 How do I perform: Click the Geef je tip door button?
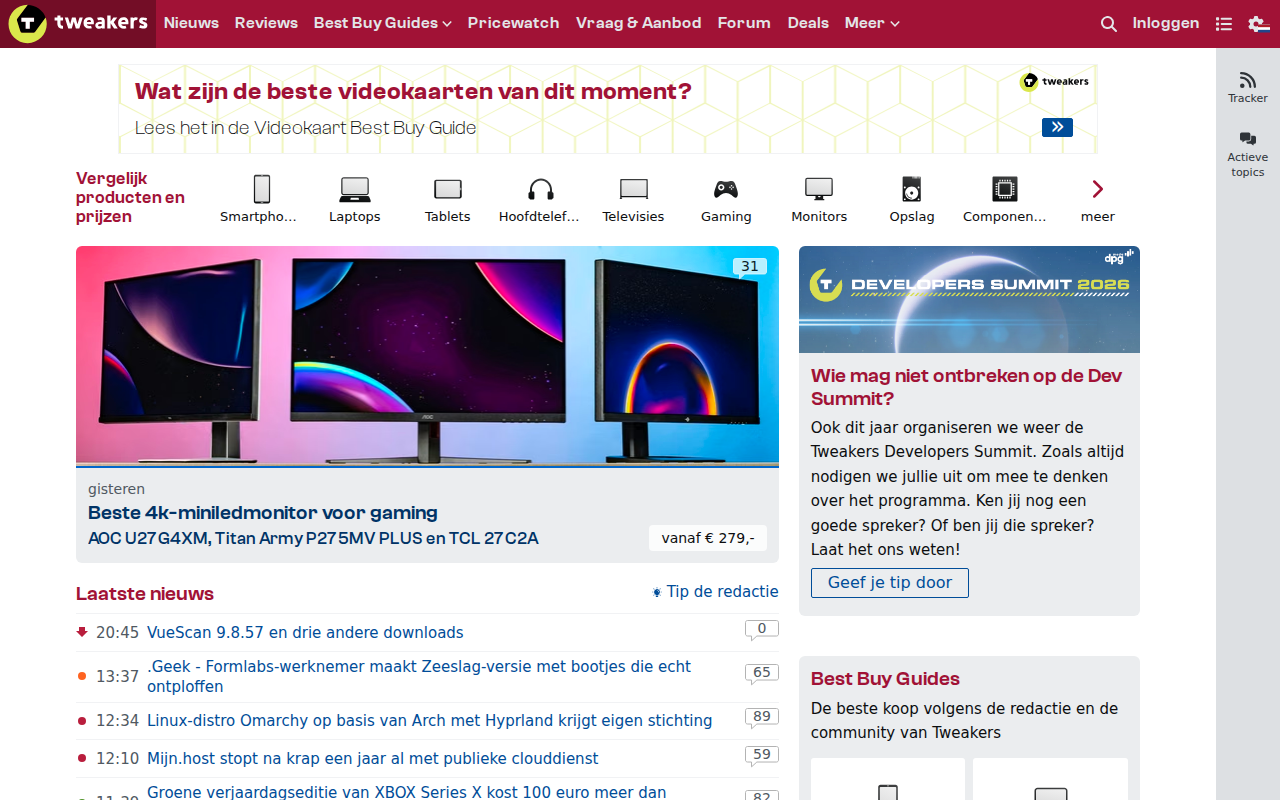[890, 583]
